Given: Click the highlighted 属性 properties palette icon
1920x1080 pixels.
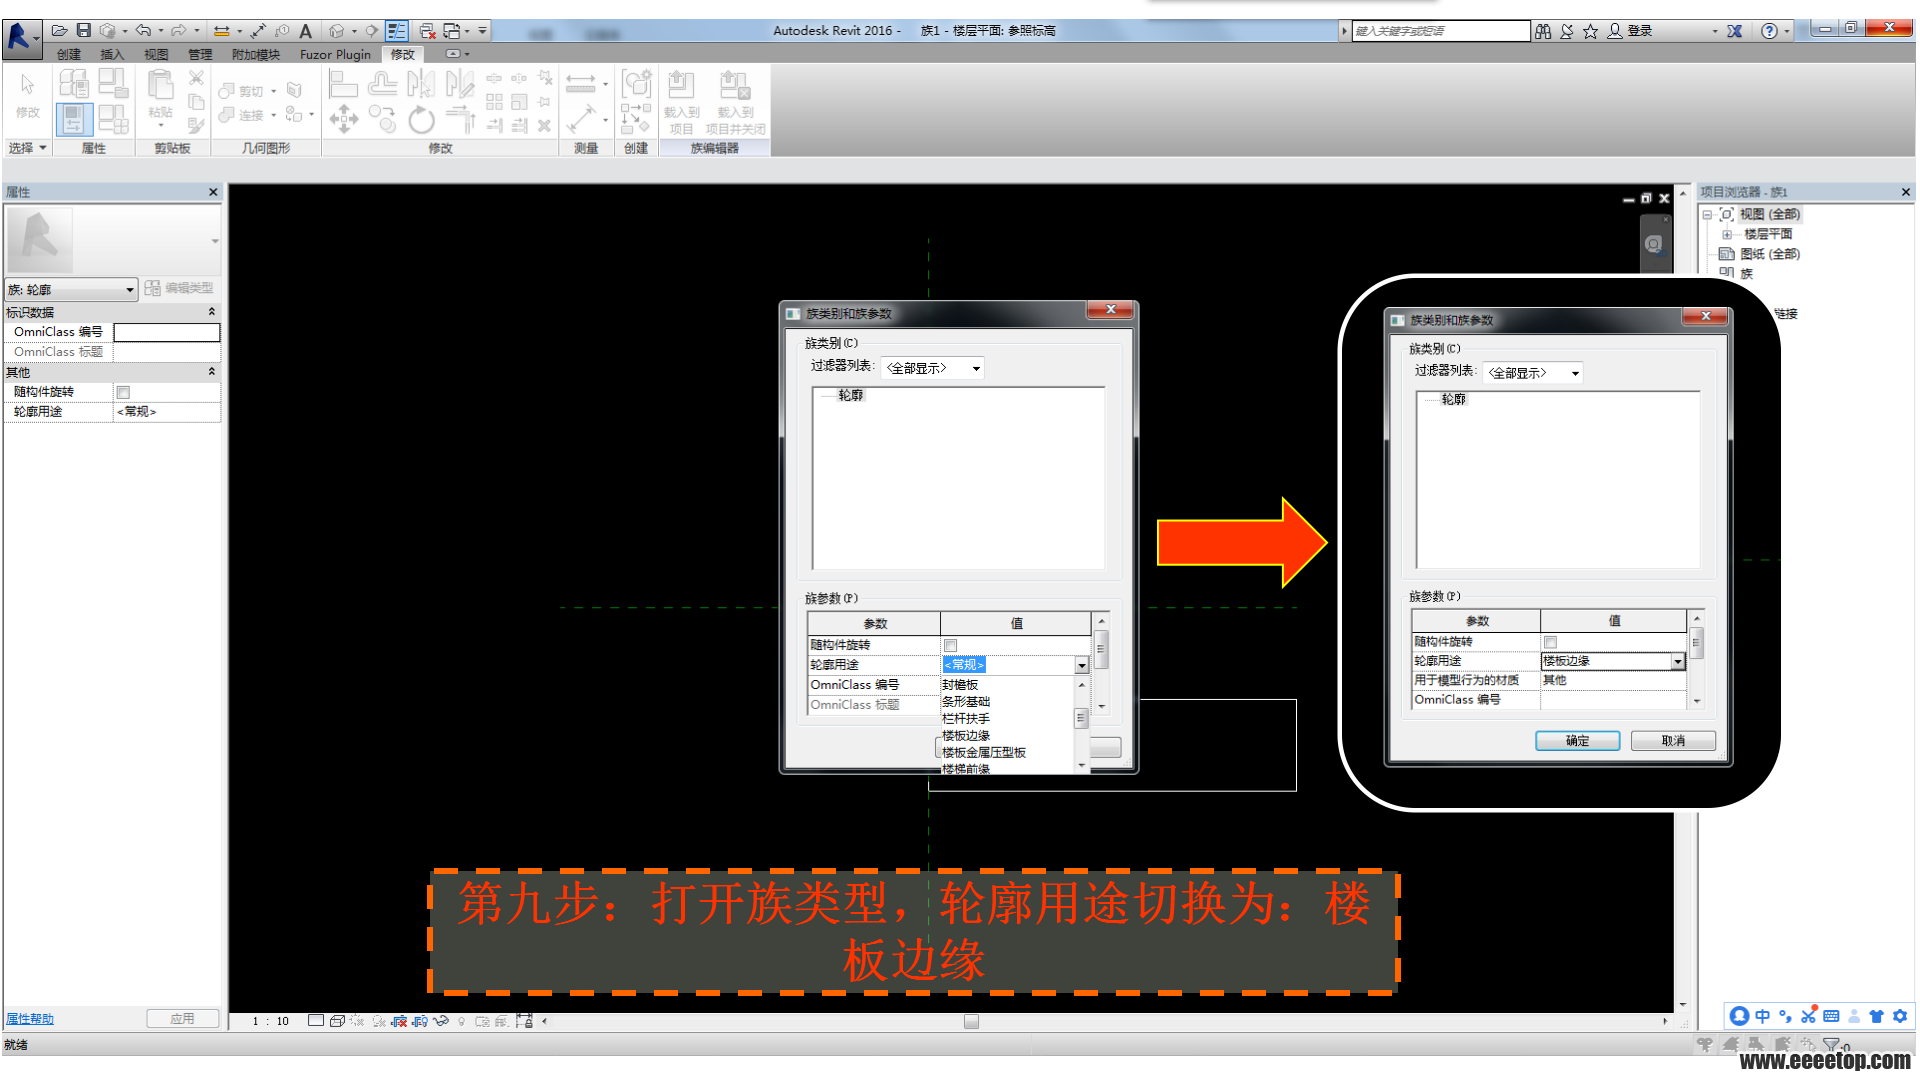Looking at the screenshot, I should click(73, 120).
